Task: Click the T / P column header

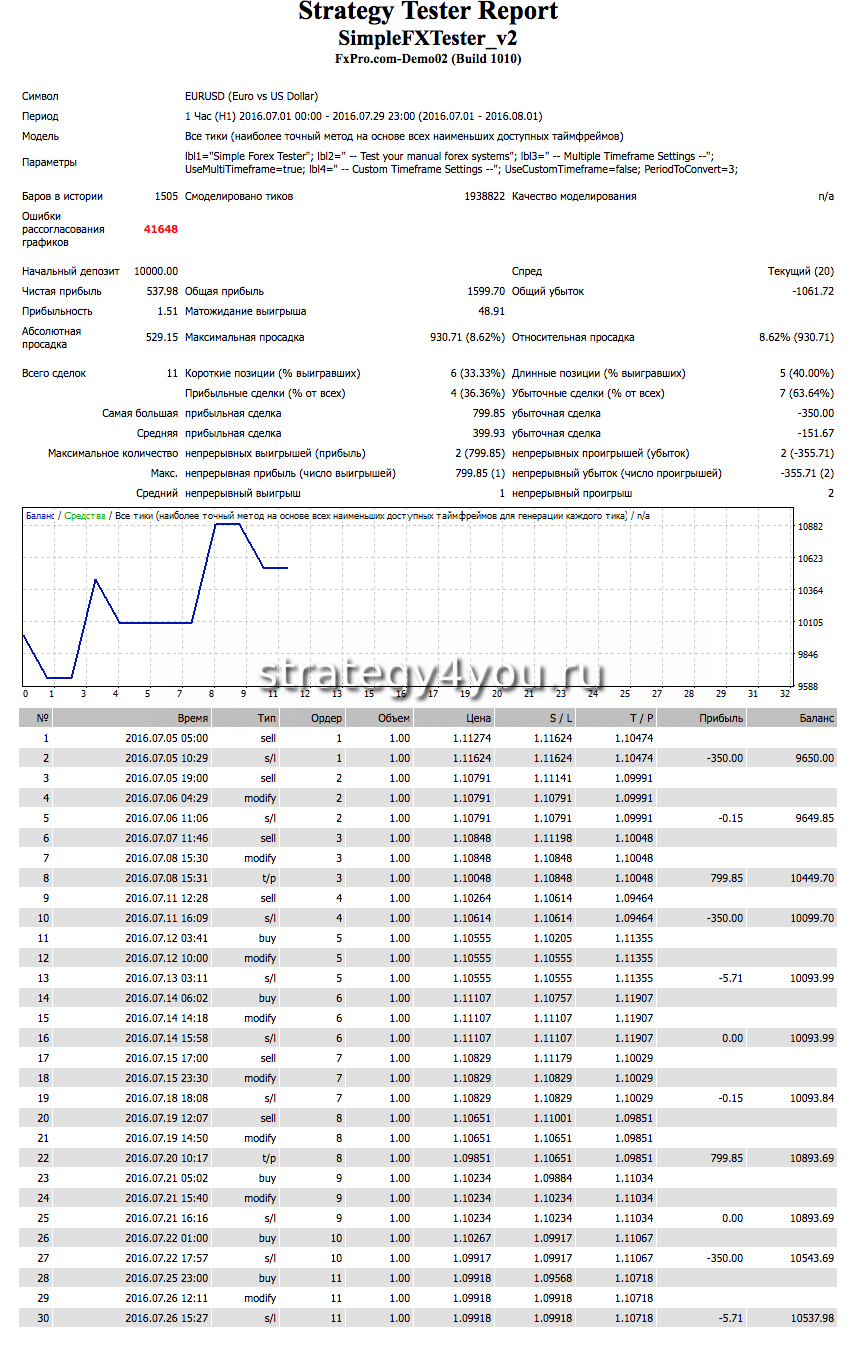Action: [x=640, y=718]
